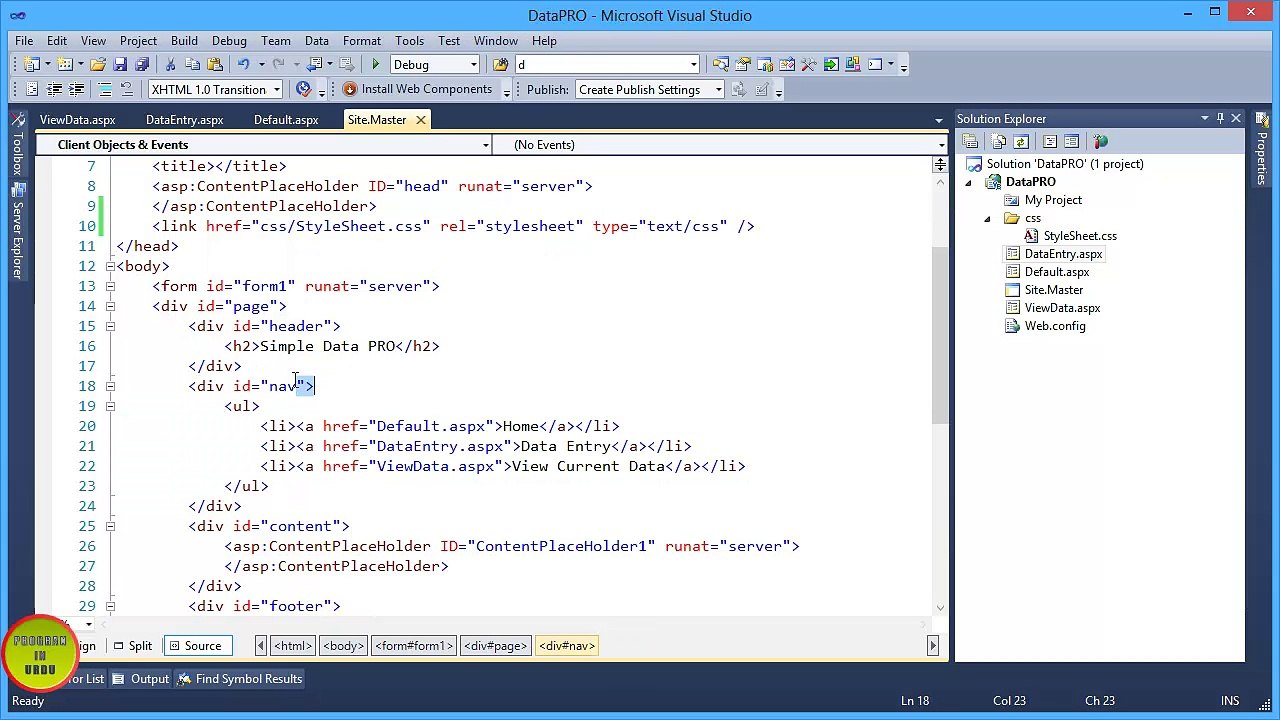Click the Save All toolbar icon

coord(141,64)
